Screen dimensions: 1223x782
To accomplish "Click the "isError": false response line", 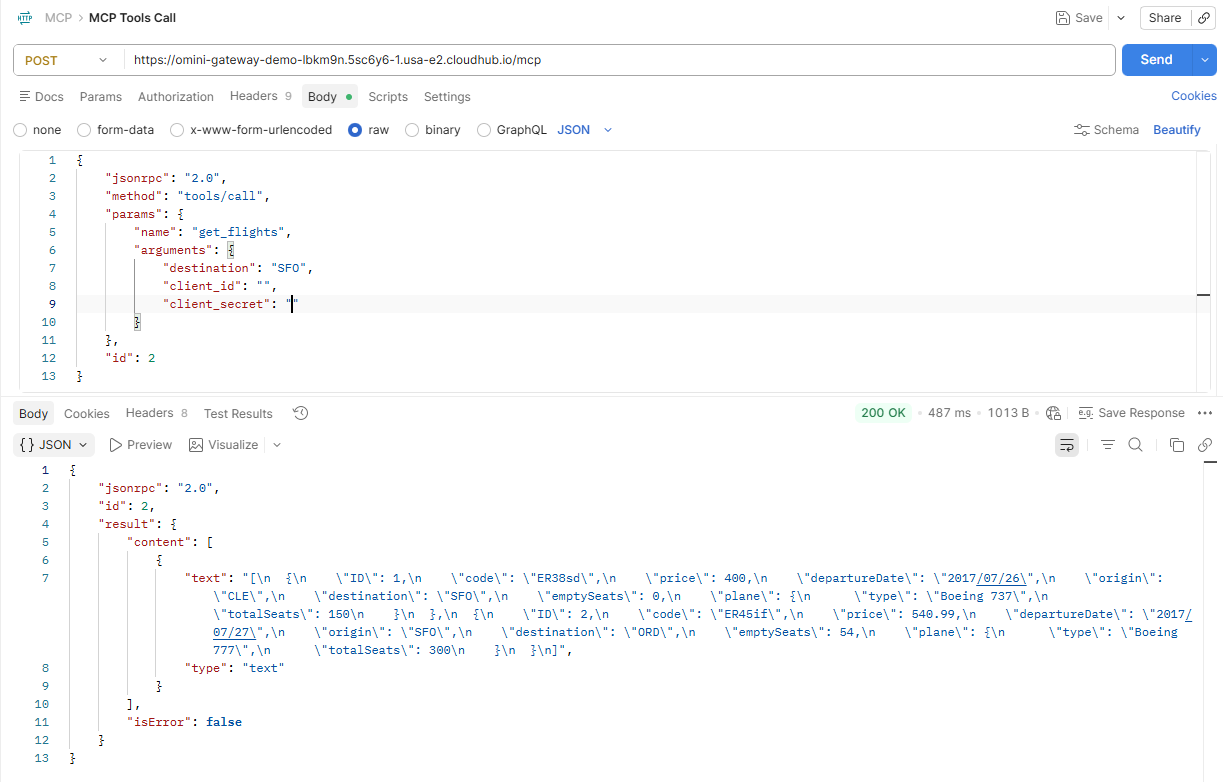I will tap(184, 722).
